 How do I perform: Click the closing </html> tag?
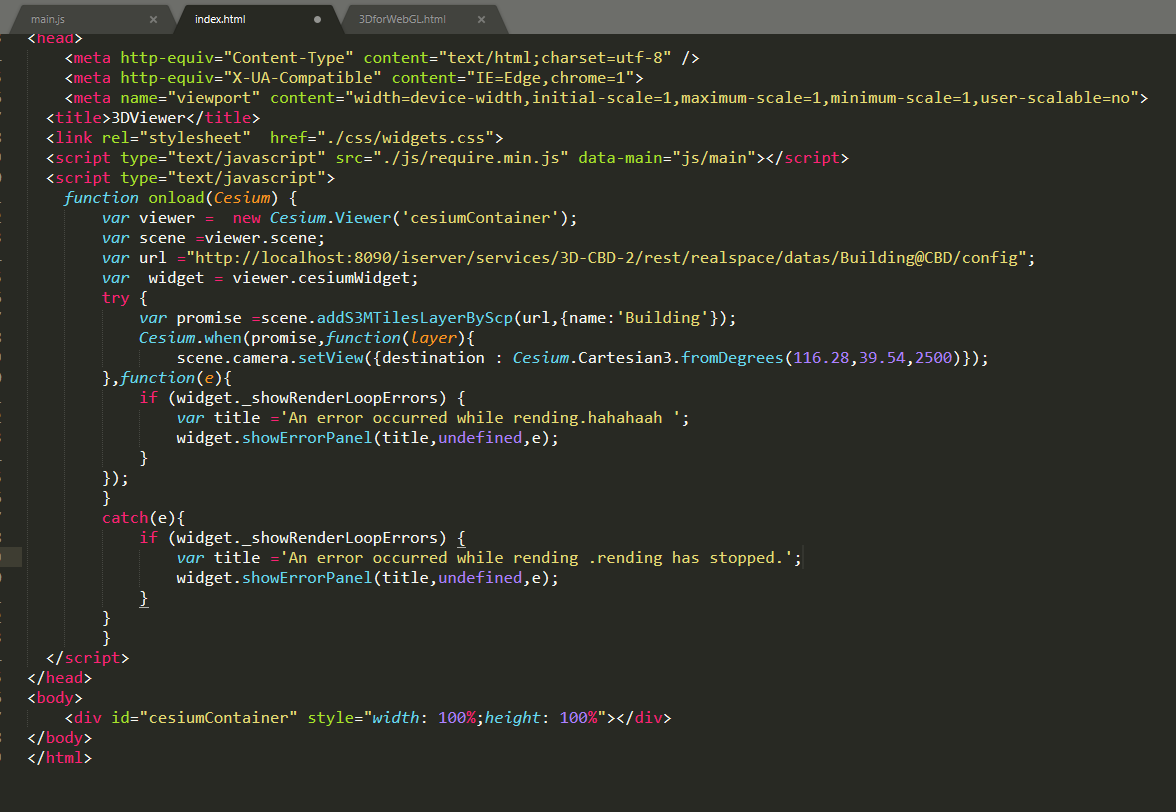(x=59, y=758)
